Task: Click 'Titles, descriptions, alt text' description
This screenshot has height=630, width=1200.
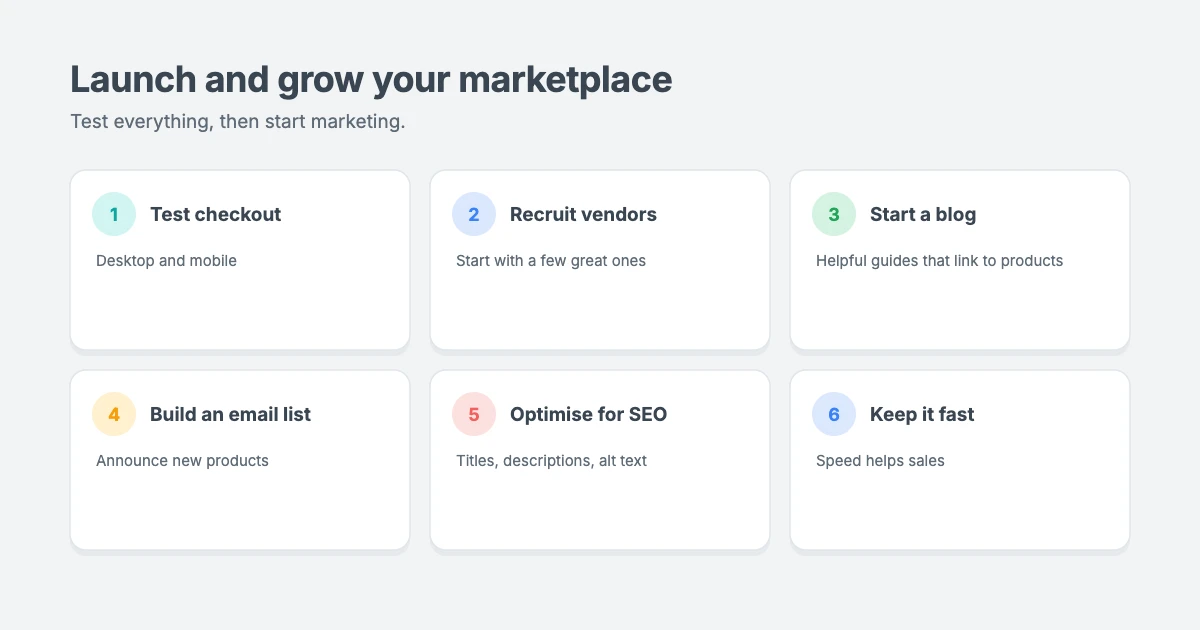Action: (x=551, y=461)
